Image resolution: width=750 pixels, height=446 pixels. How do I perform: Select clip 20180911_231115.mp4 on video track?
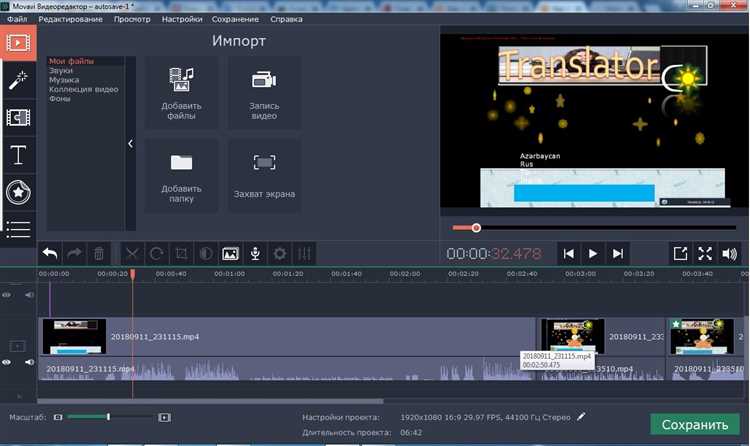point(287,336)
